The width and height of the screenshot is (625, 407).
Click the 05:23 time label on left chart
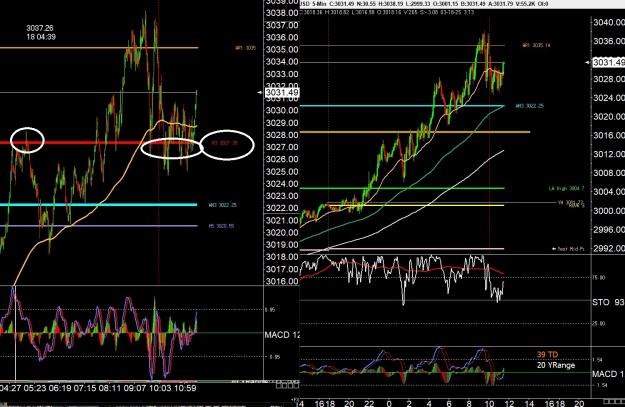(35, 388)
